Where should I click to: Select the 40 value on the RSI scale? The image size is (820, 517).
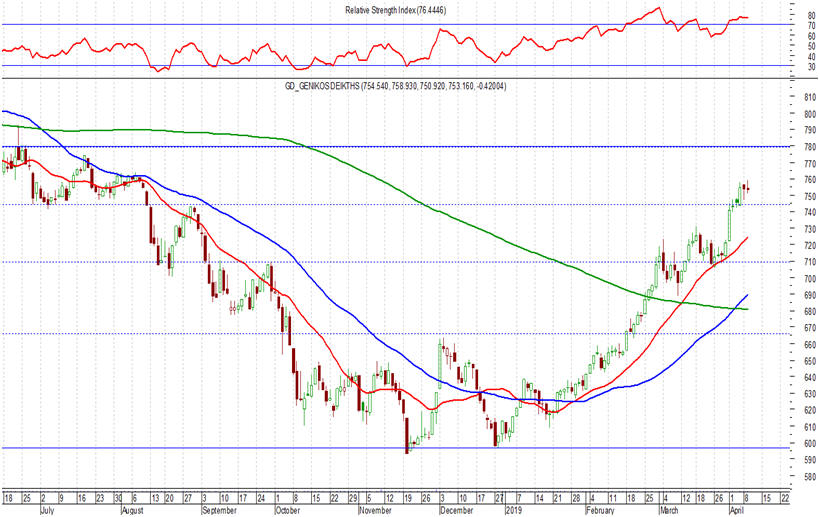[811, 56]
